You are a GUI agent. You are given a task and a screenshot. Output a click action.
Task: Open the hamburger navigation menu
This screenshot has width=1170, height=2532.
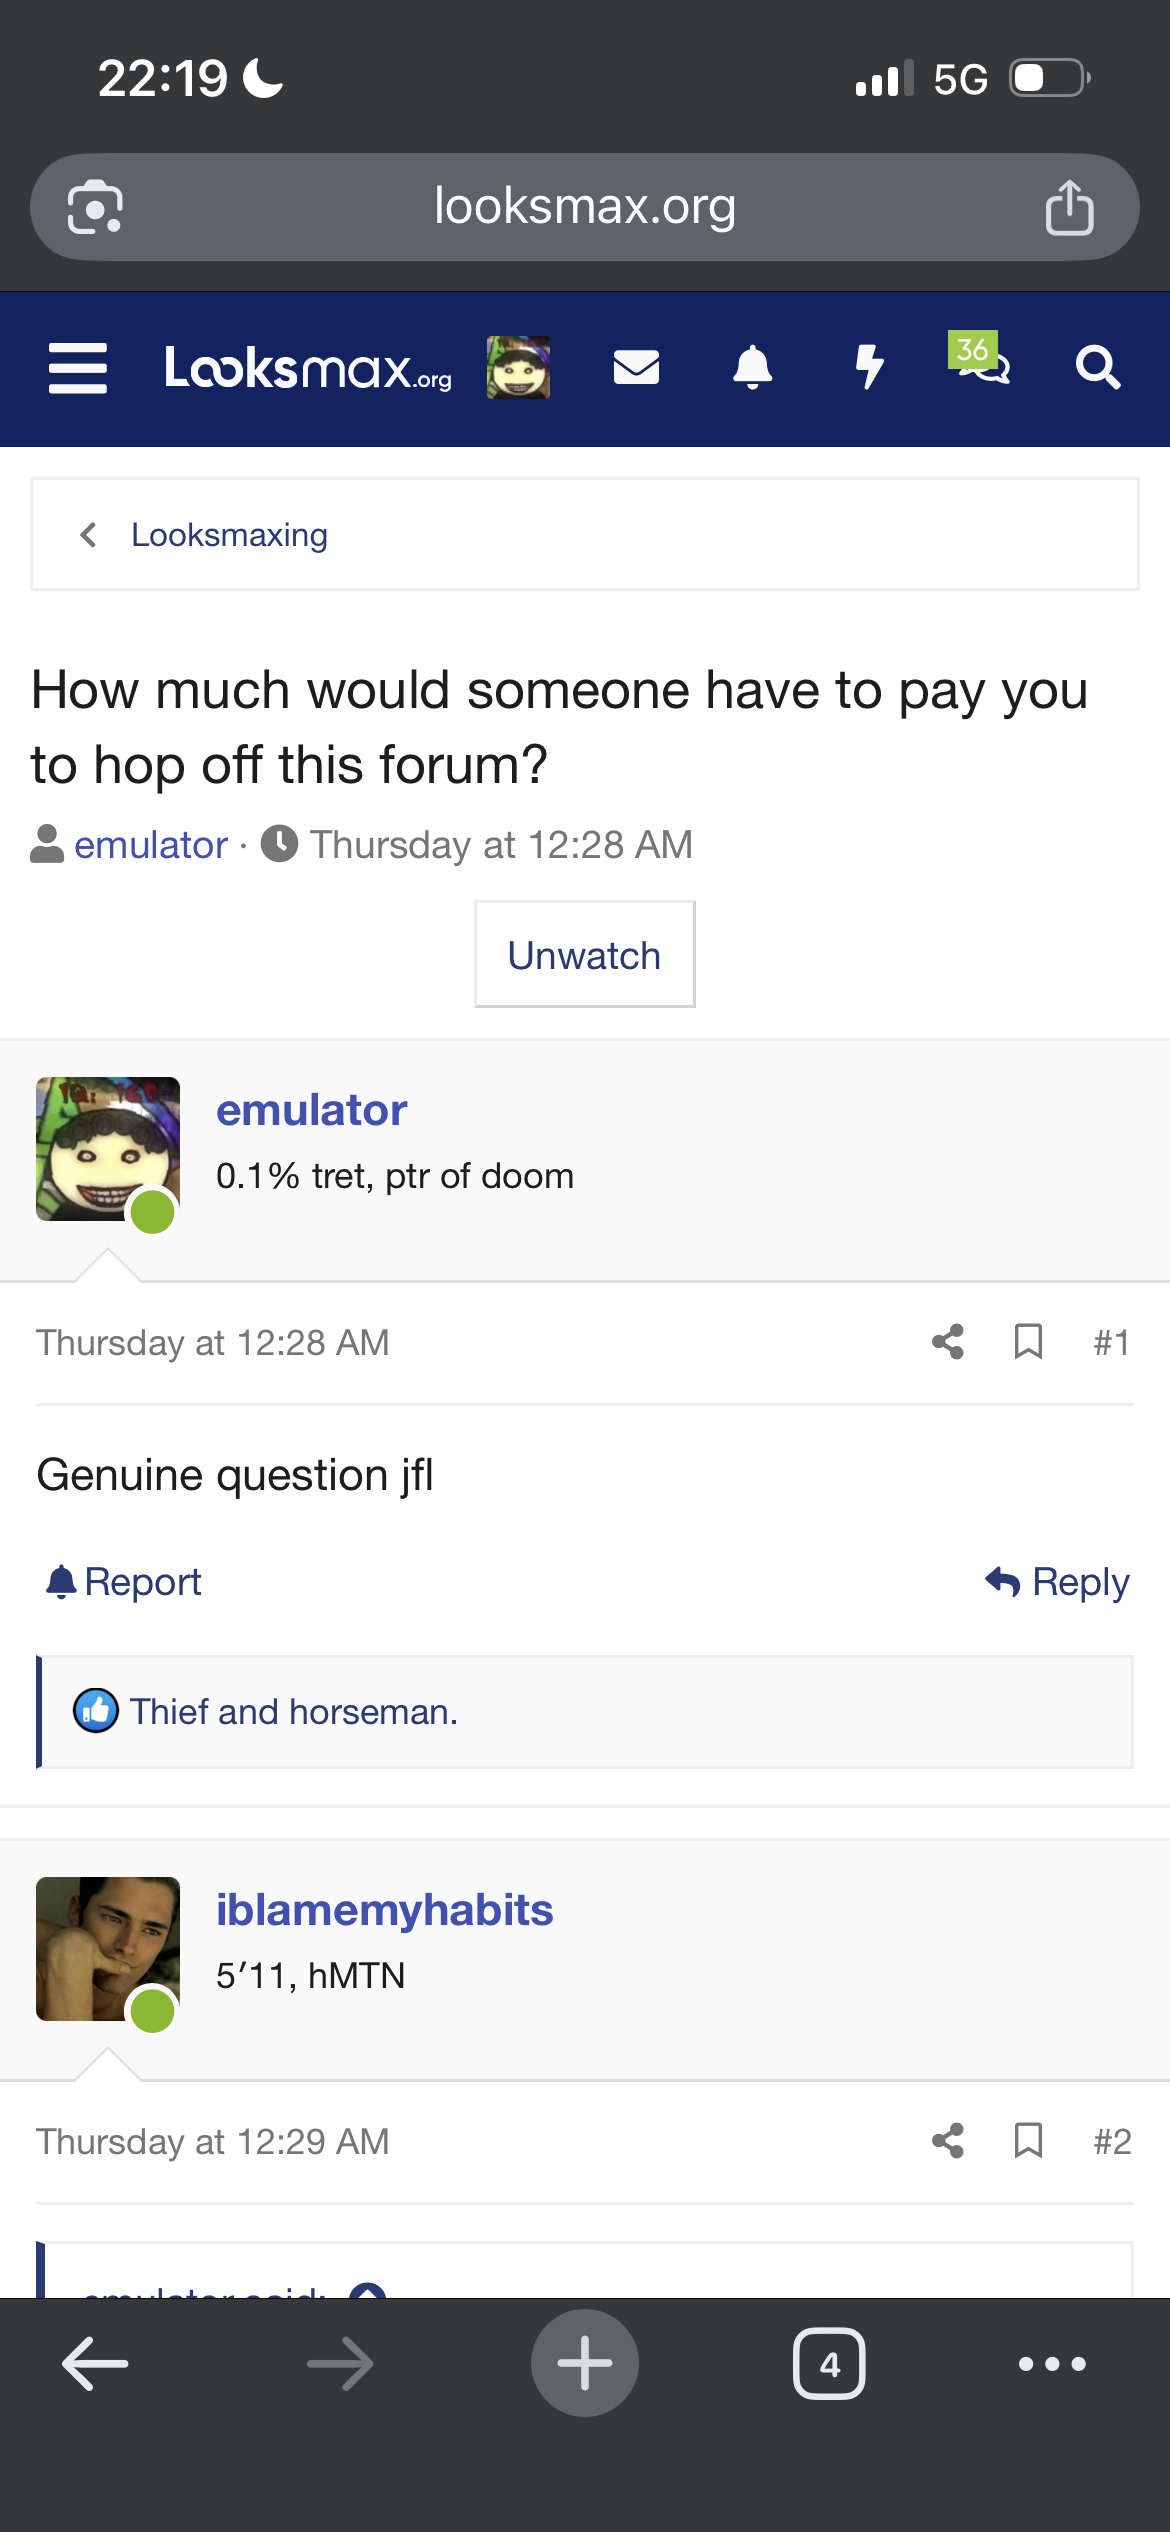coord(78,368)
